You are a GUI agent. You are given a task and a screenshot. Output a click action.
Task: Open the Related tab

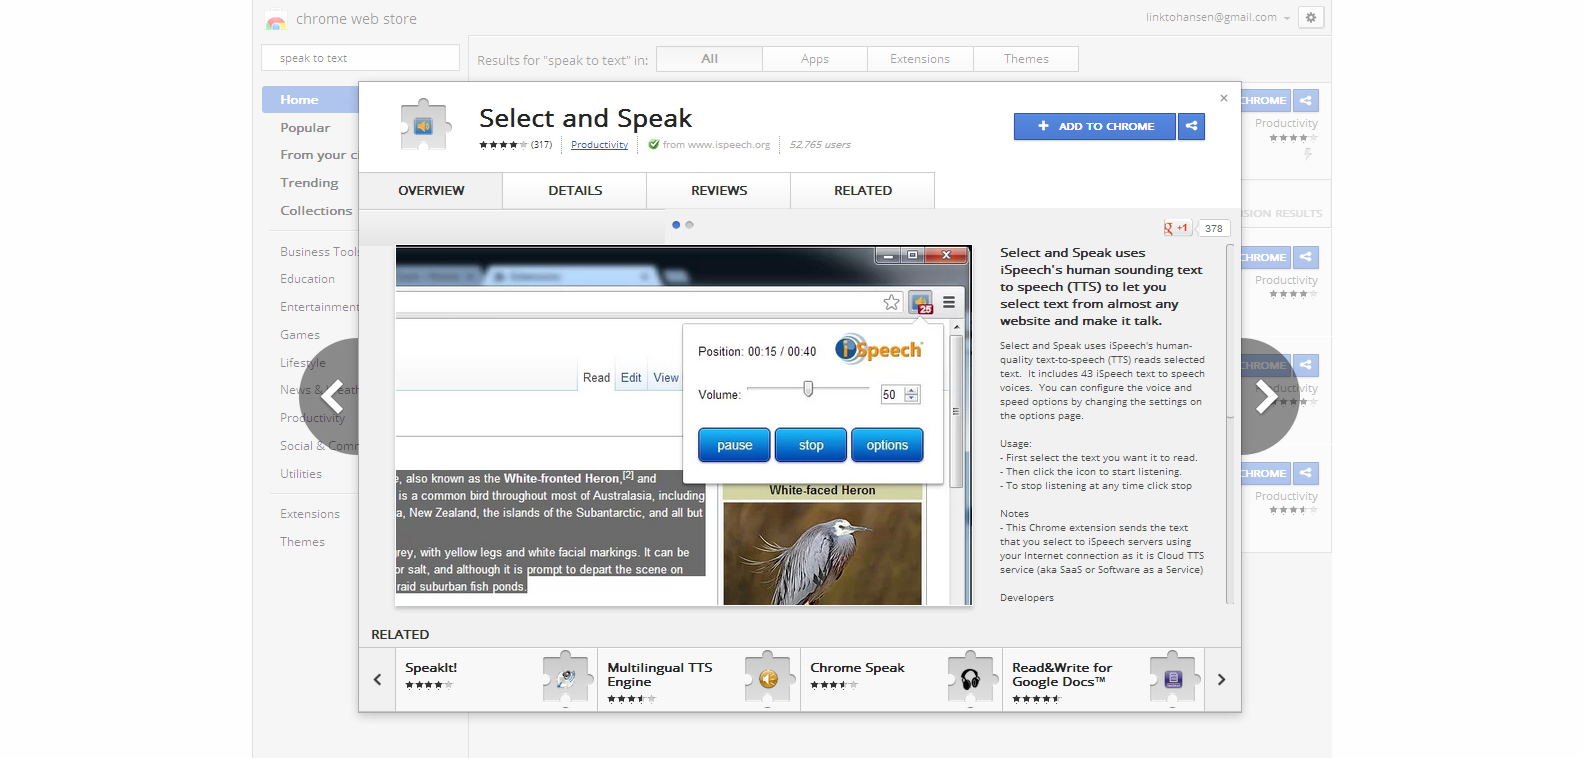click(863, 191)
